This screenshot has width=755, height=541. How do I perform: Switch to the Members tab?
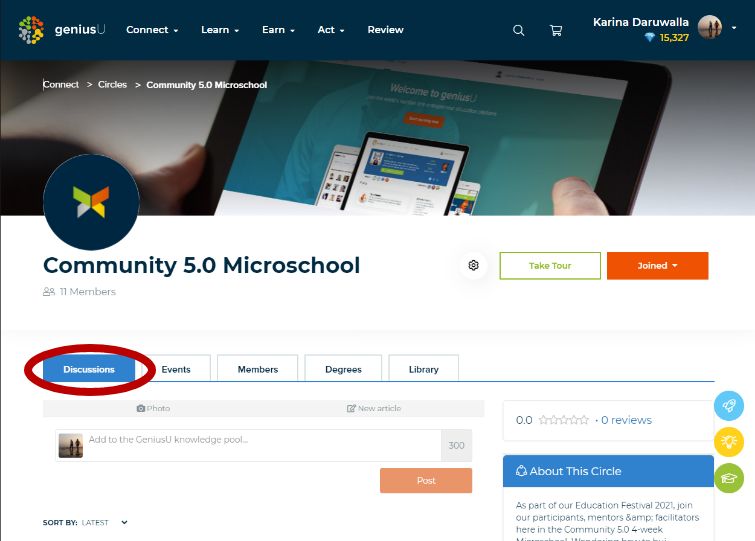[257, 369]
